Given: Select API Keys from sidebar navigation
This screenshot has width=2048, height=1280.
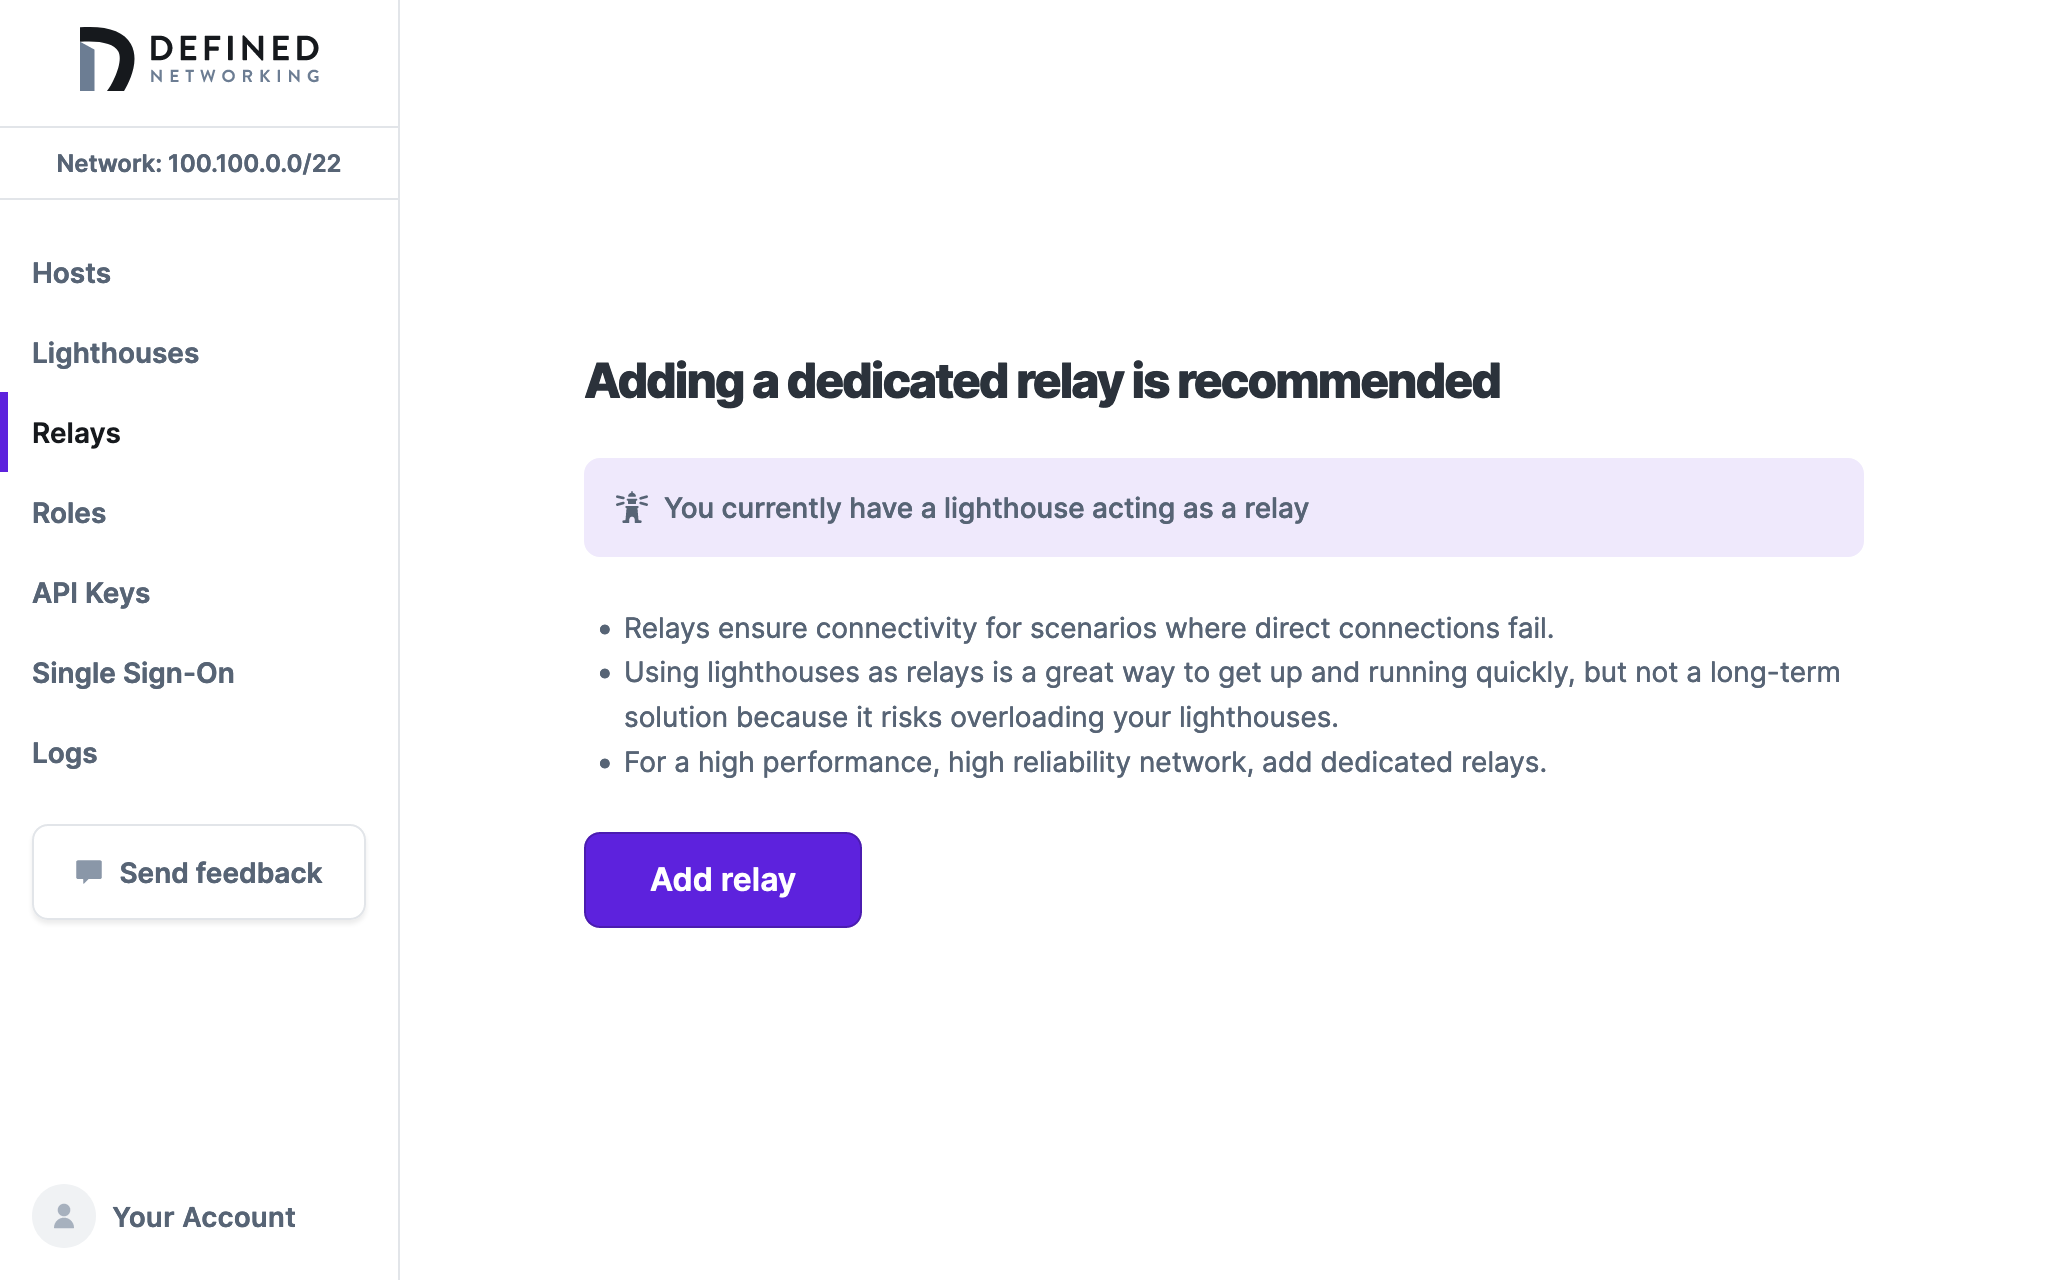Looking at the screenshot, I should coord(91,593).
